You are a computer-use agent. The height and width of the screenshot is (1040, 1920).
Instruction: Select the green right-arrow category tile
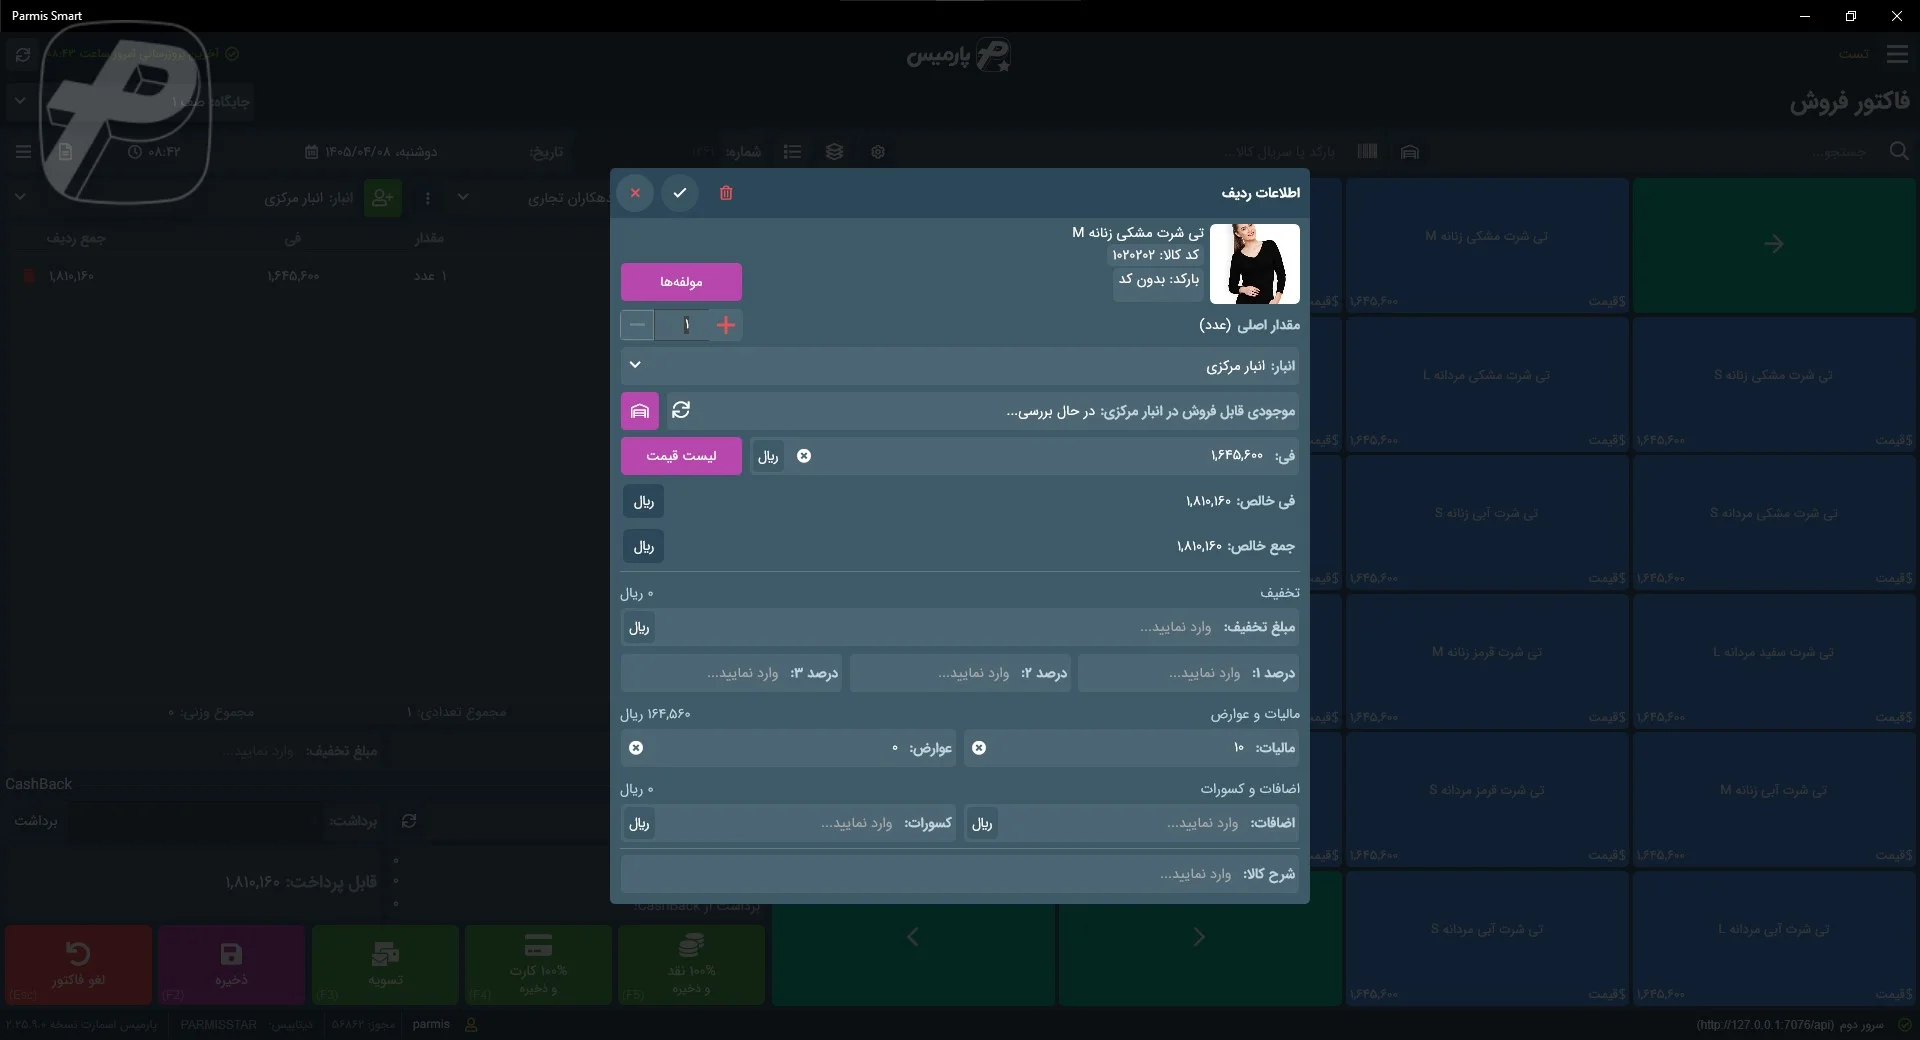coord(1773,245)
